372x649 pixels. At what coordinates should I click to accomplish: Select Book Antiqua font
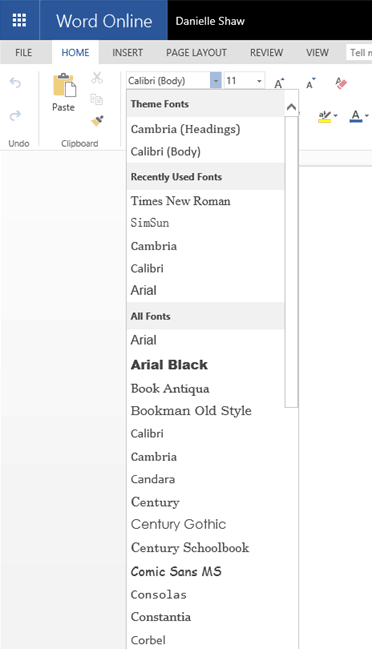coord(206,389)
